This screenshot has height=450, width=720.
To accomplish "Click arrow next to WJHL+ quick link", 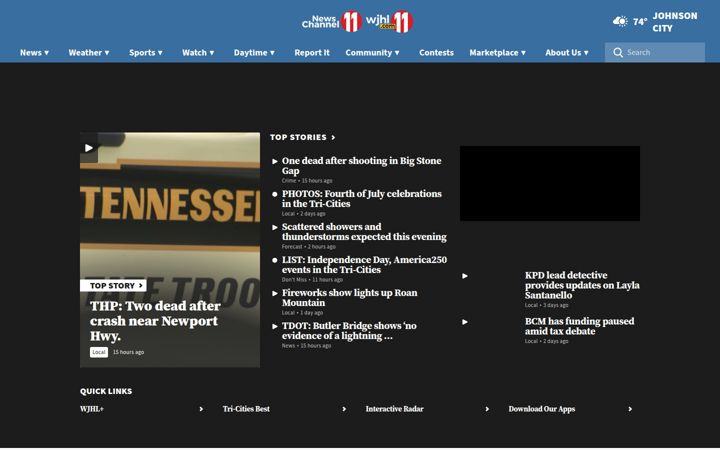I will click(201, 409).
